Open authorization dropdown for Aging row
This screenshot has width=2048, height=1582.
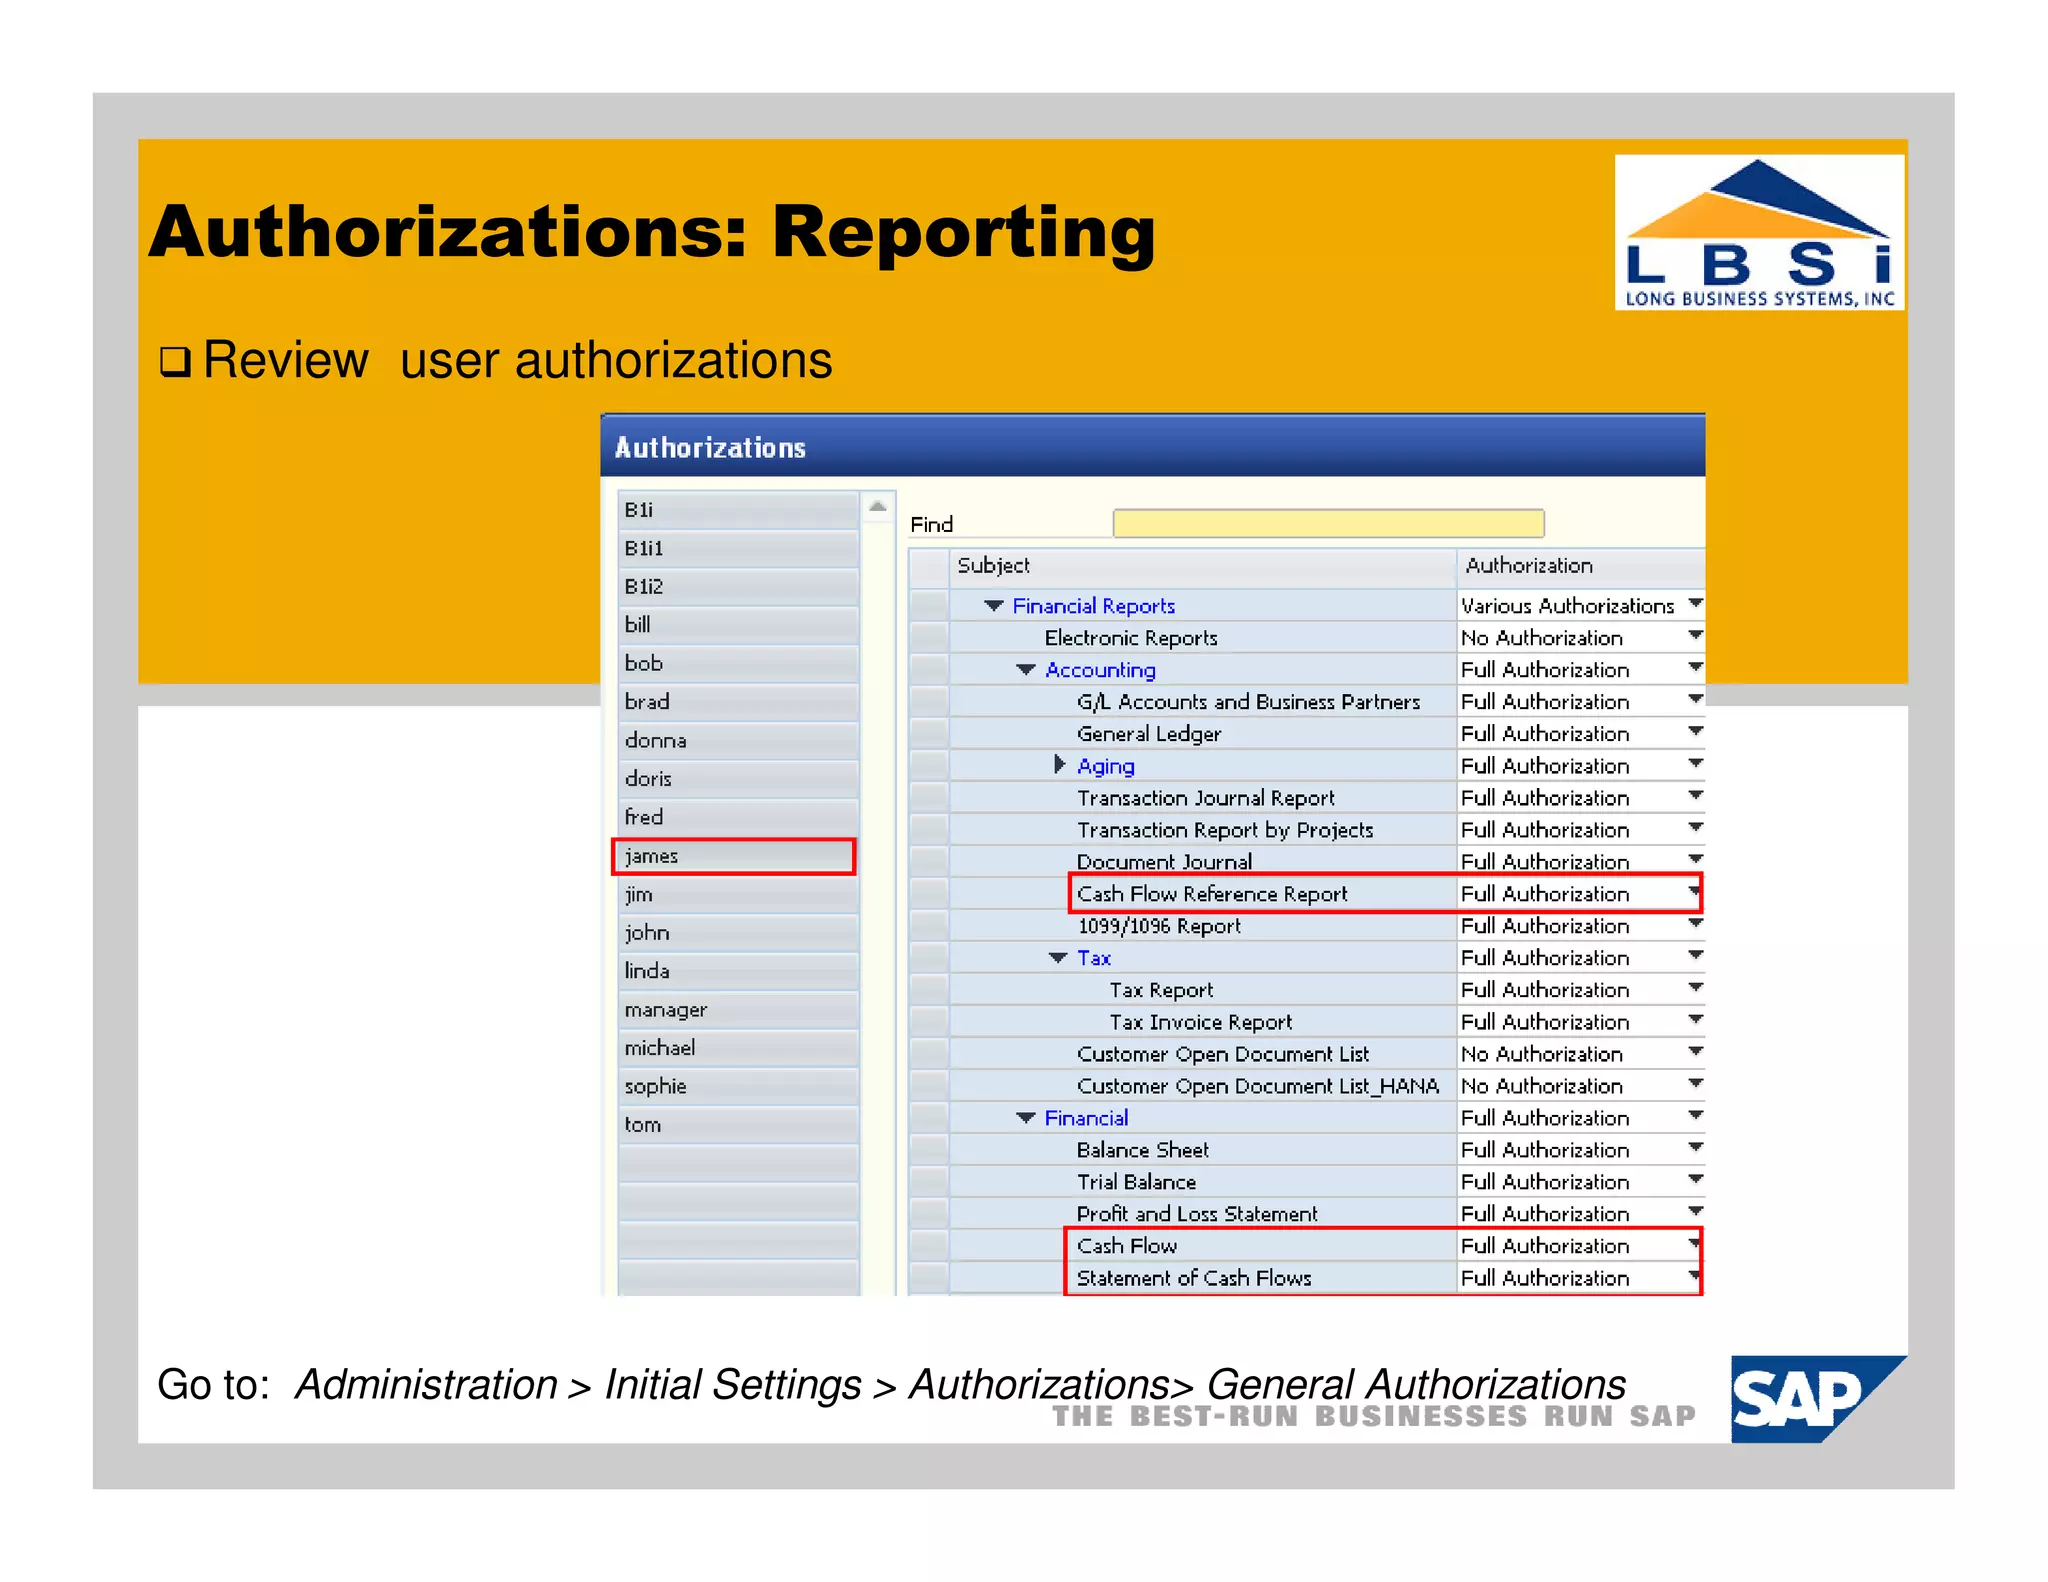point(1695,764)
